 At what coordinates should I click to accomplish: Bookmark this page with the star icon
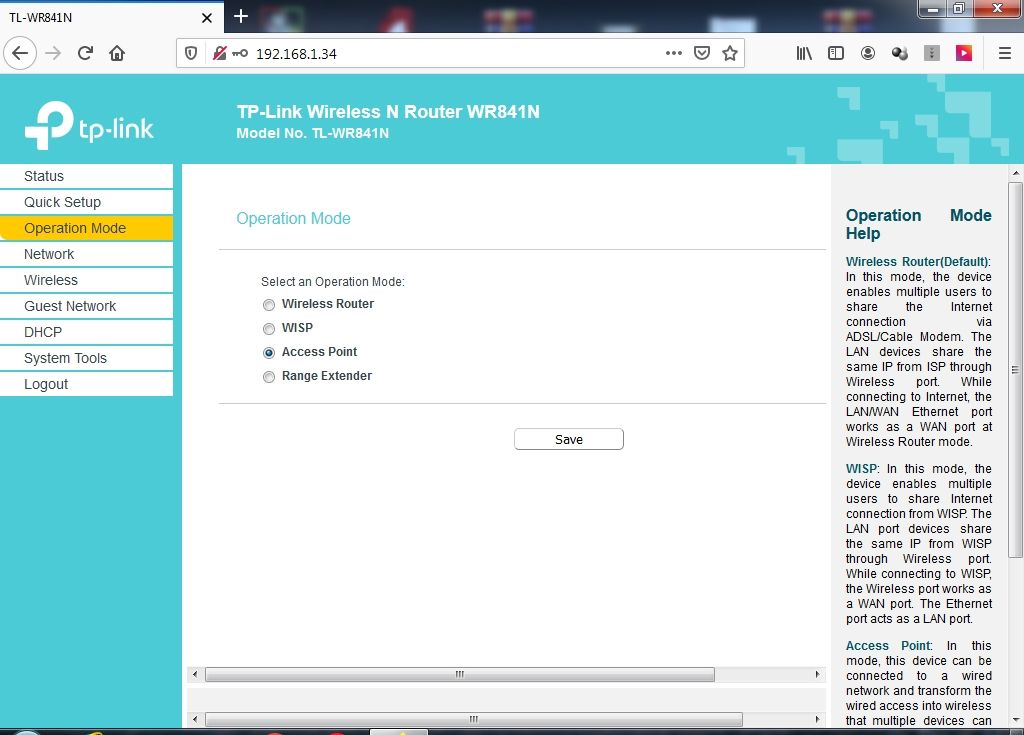coord(729,53)
